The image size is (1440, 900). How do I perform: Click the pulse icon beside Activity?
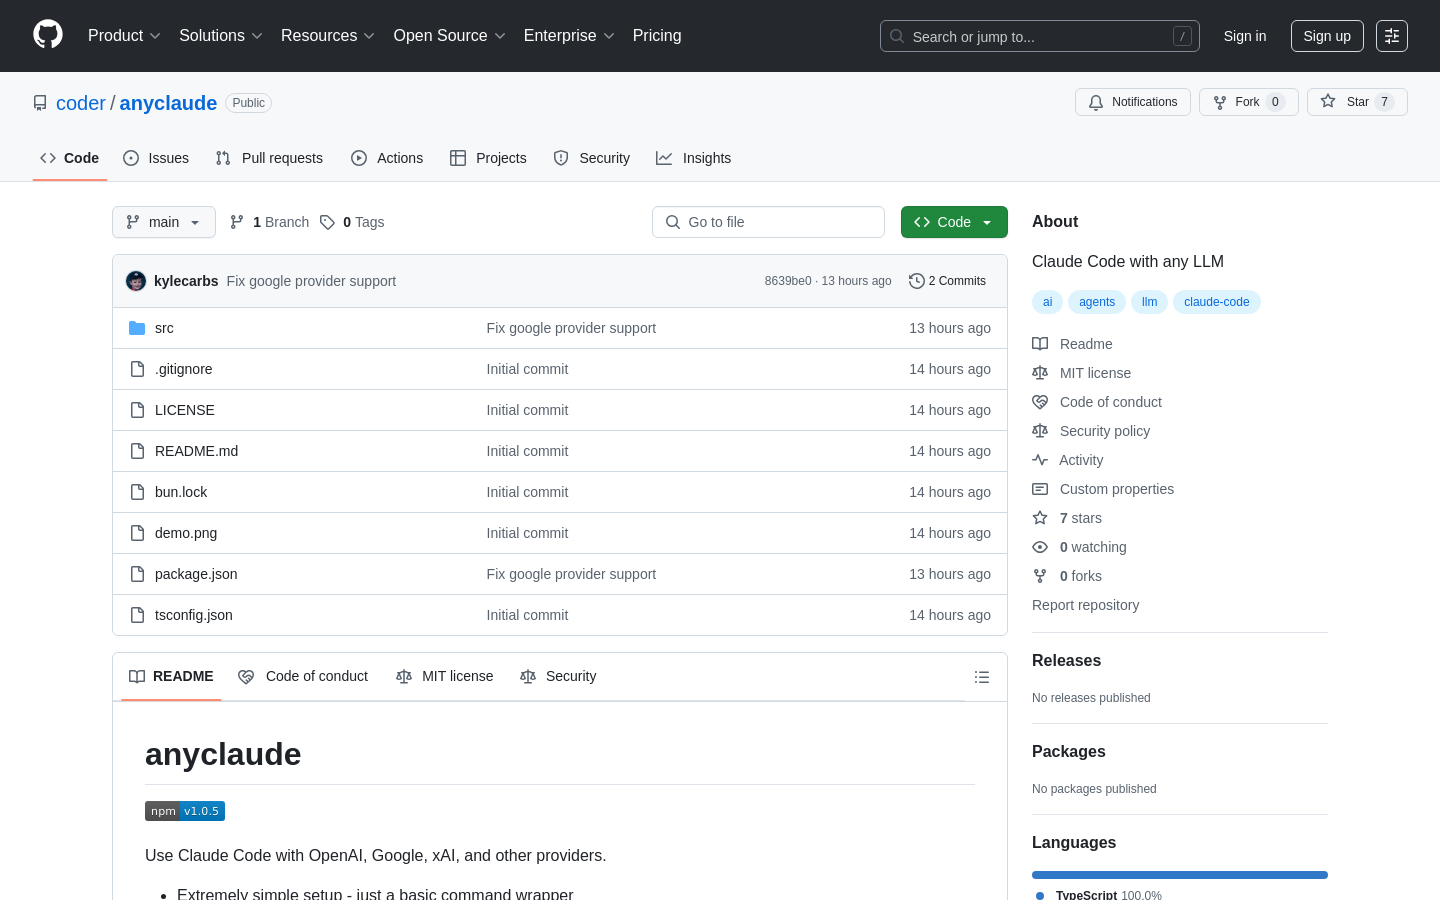tap(1040, 460)
